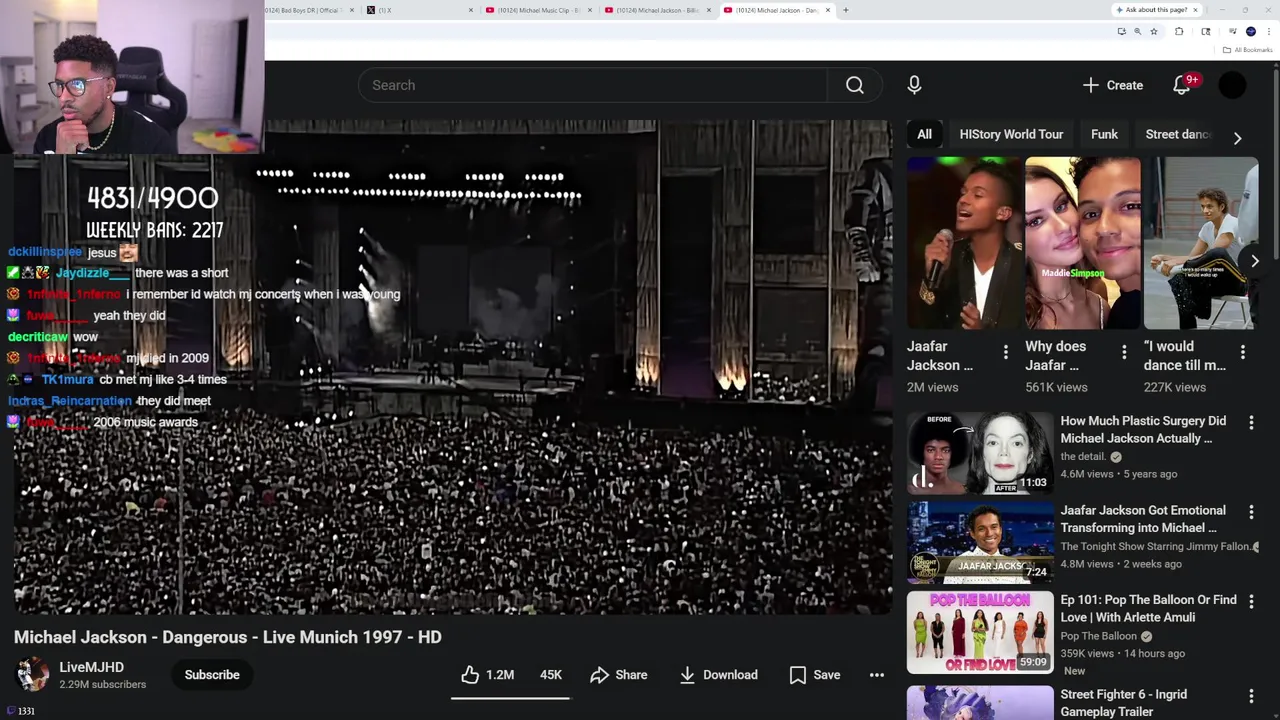Open the account avatar menu
1280x720 pixels.
coord(1233,85)
